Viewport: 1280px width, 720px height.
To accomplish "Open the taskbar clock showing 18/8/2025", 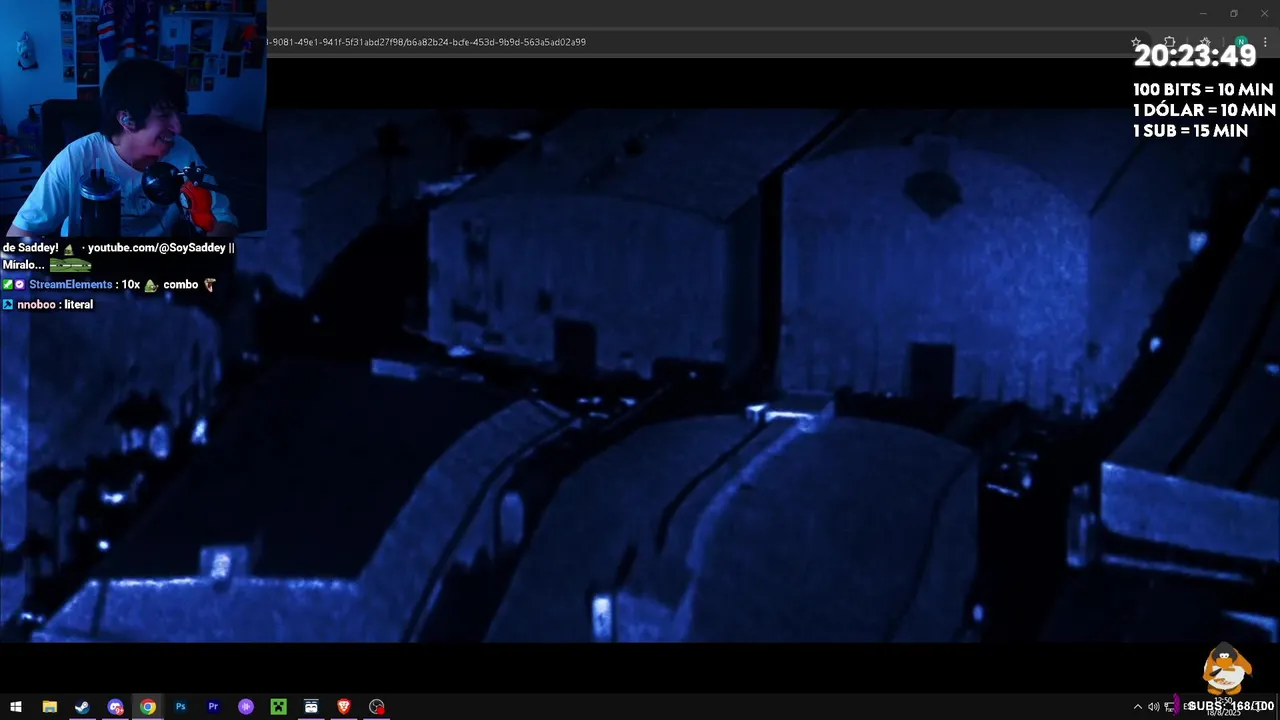I will tap(1224, 707).
